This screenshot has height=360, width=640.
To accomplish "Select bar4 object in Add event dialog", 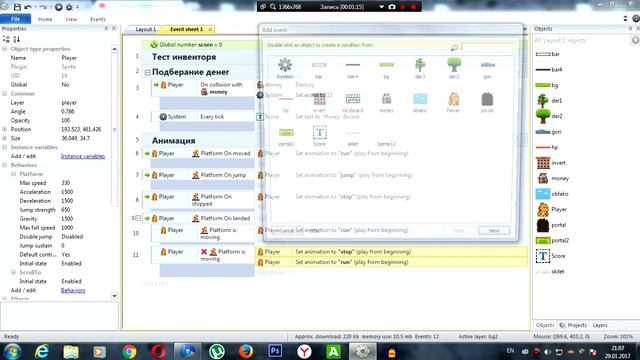I will coord(353,68).
